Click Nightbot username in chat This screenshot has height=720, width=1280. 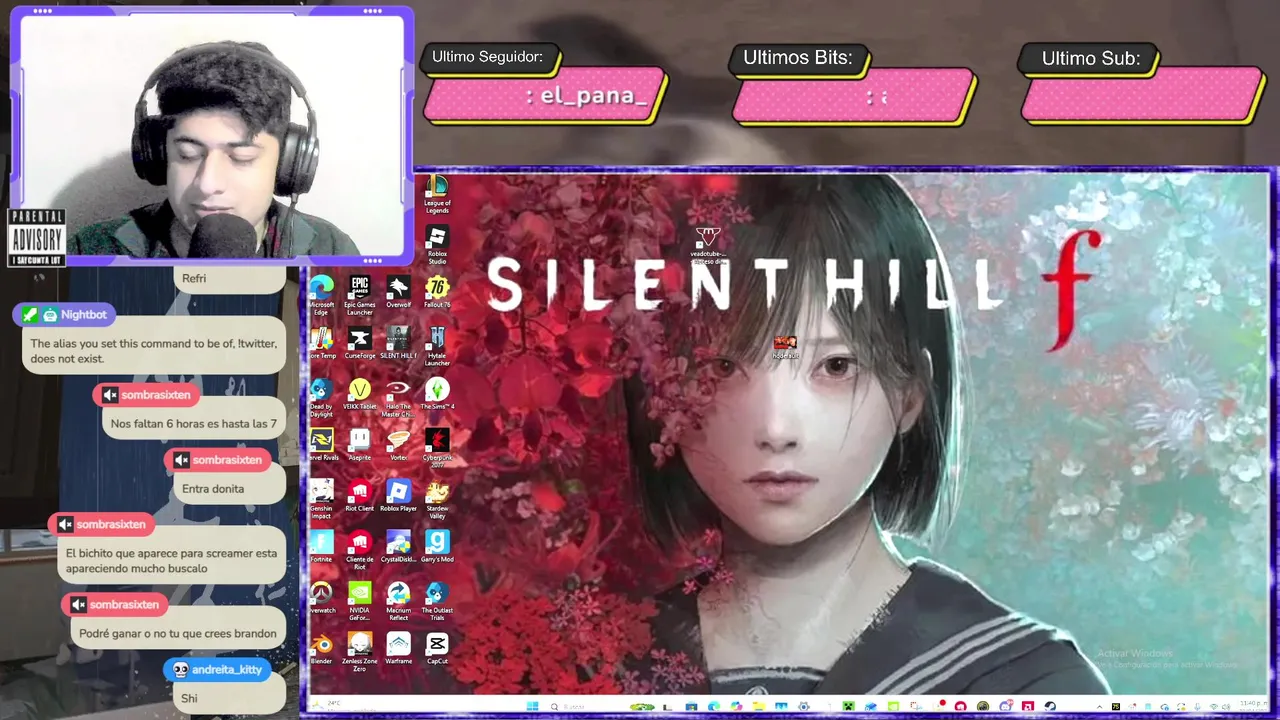click(84, 315)
